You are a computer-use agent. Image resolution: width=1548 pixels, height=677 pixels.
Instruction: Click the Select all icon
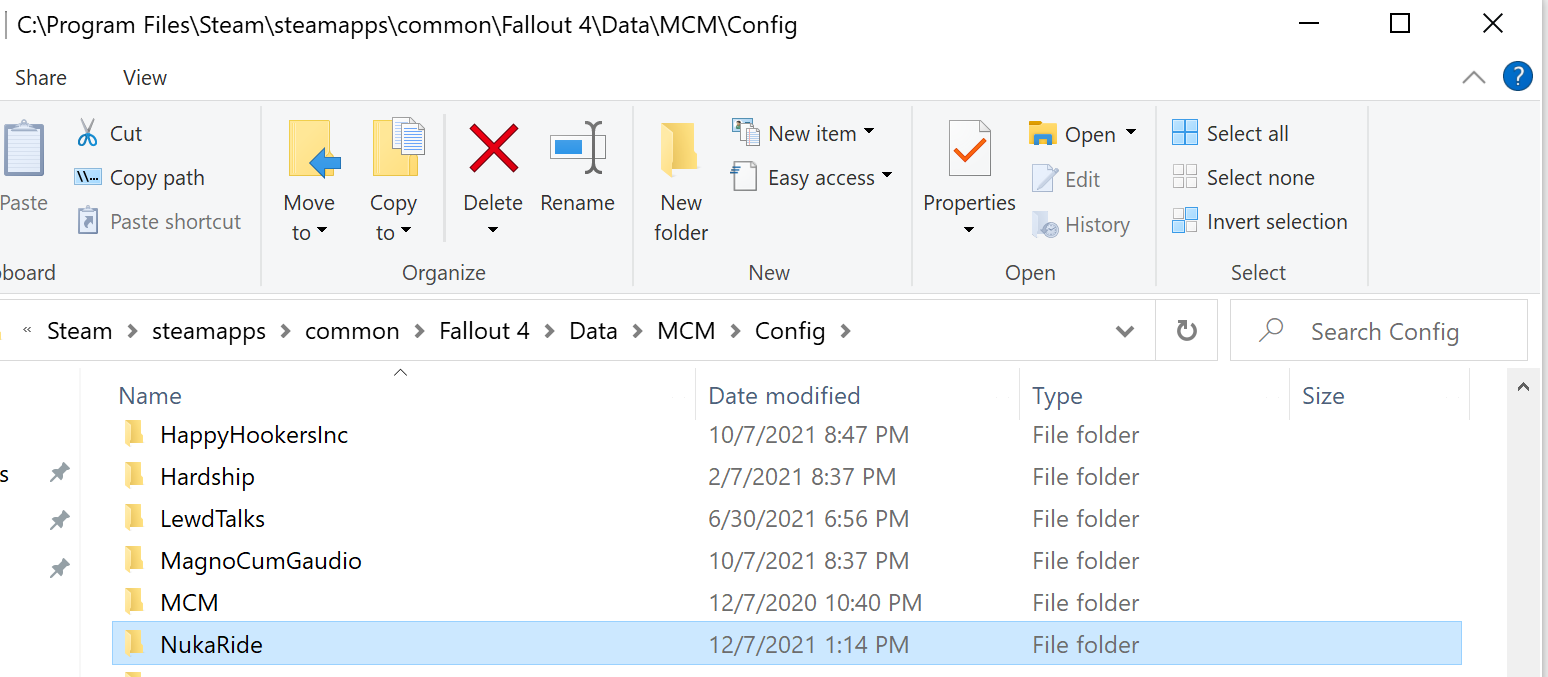(1185, 133)
